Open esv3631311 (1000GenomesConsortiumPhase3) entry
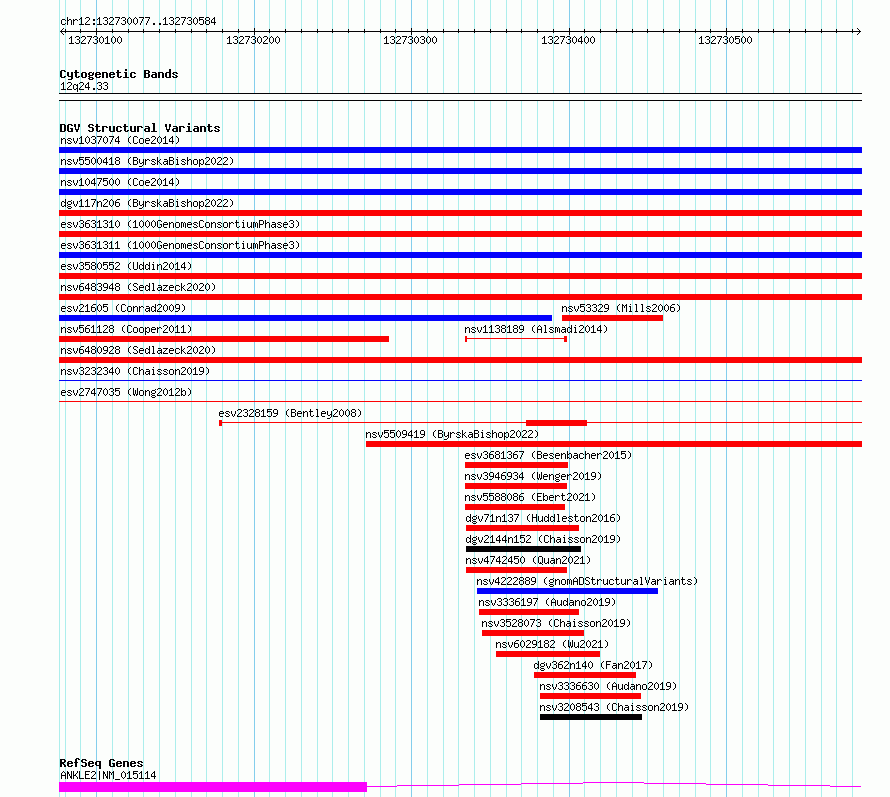The height and width of the screenshot is (797, 890). click(x=180, y=245)
